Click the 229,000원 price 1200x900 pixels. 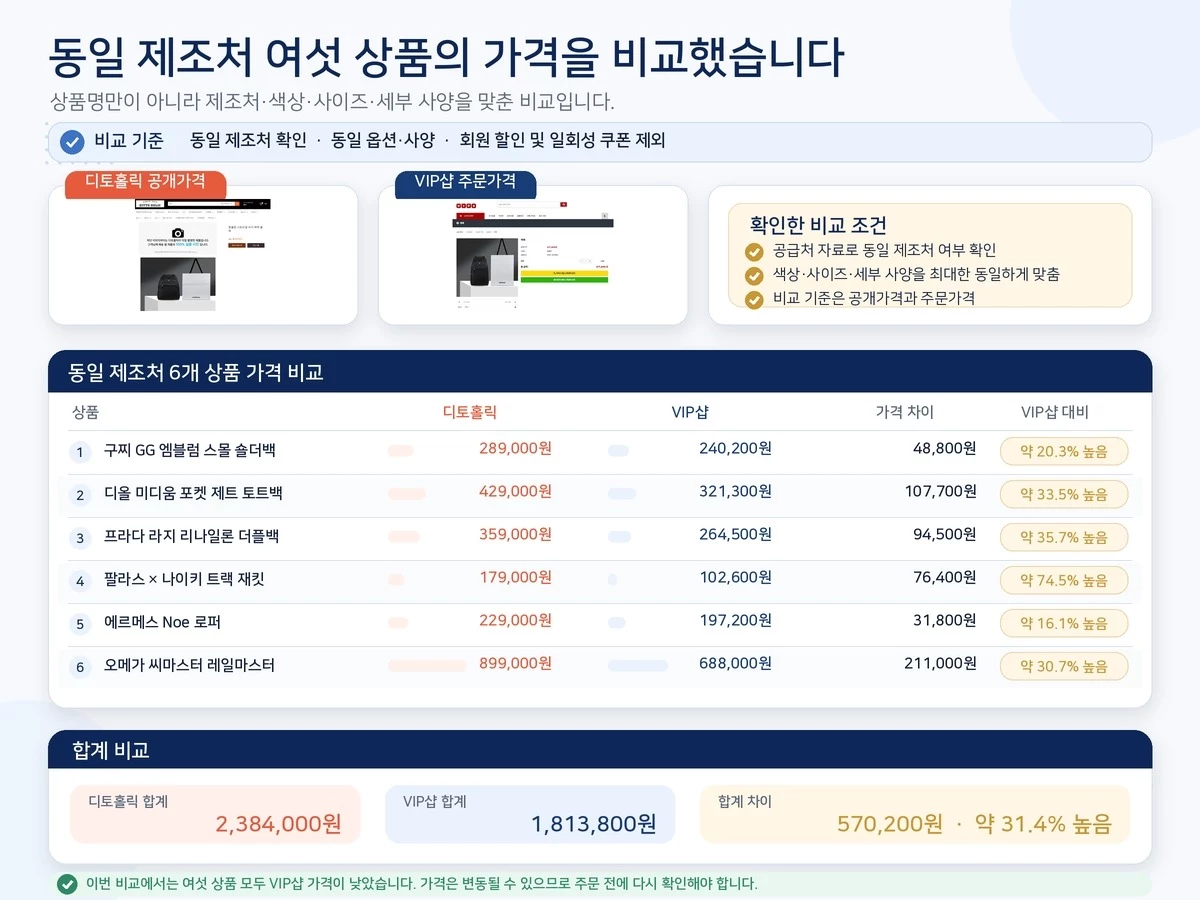click(x=515, y=621)
